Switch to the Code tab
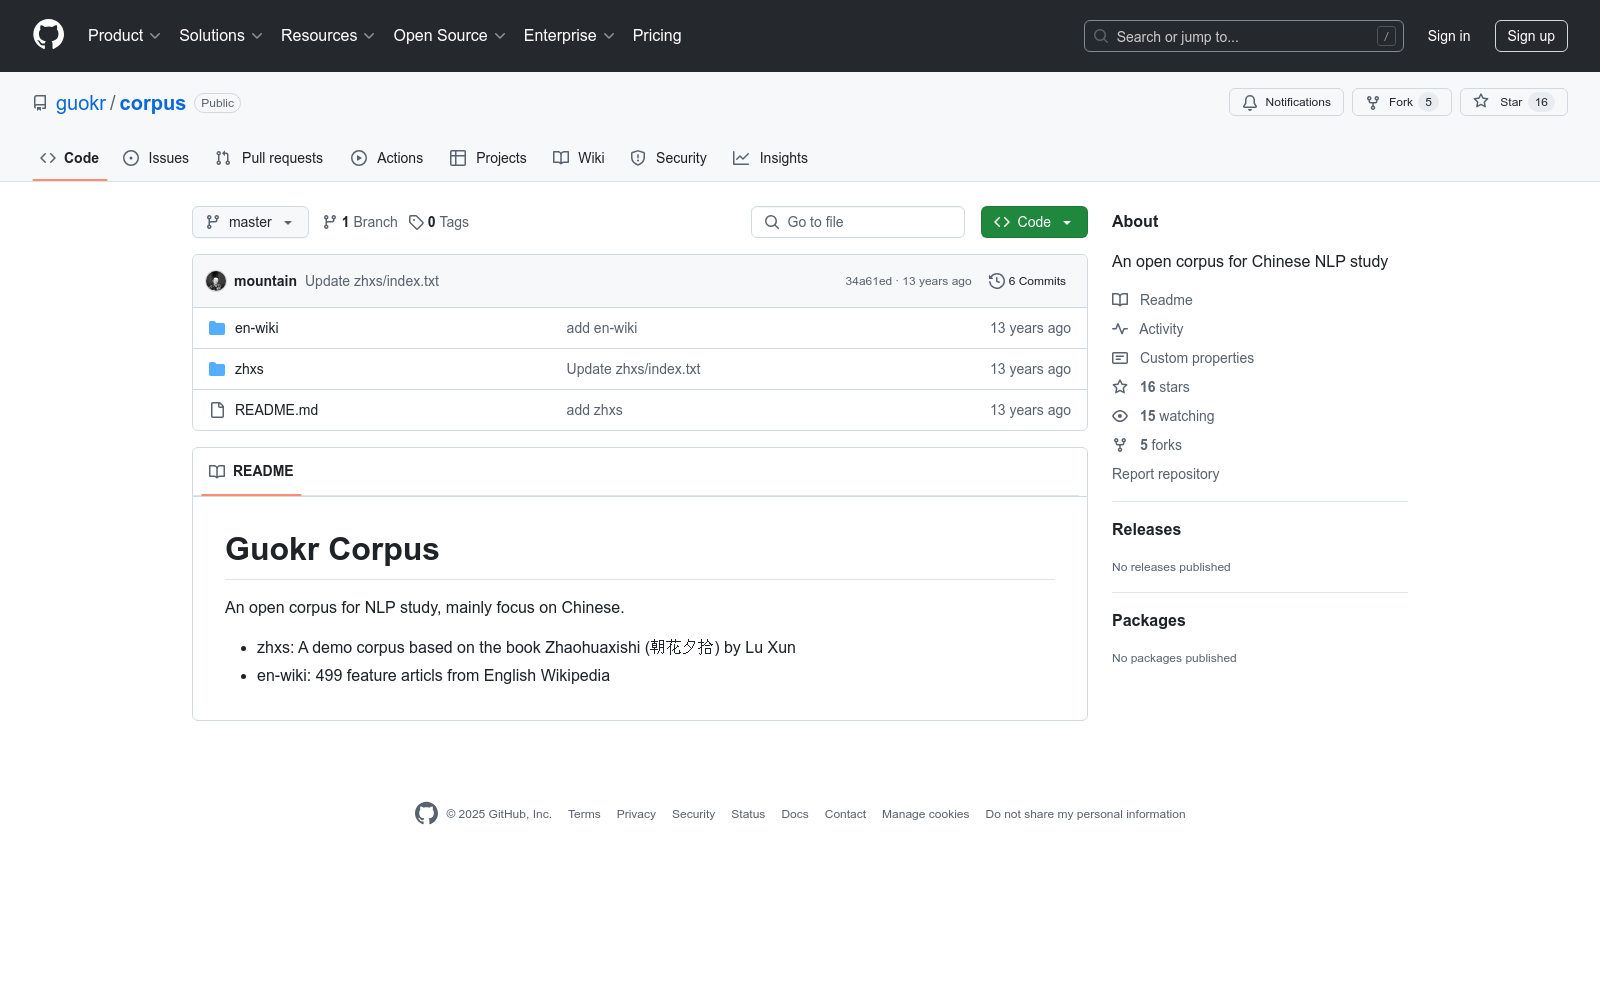 pos(70,158)
